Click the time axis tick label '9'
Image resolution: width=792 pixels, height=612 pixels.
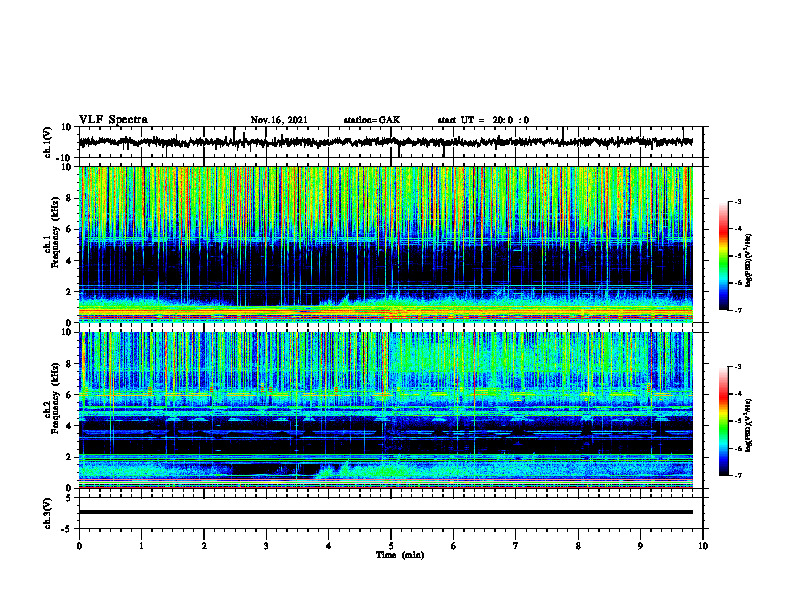point(640,546)
